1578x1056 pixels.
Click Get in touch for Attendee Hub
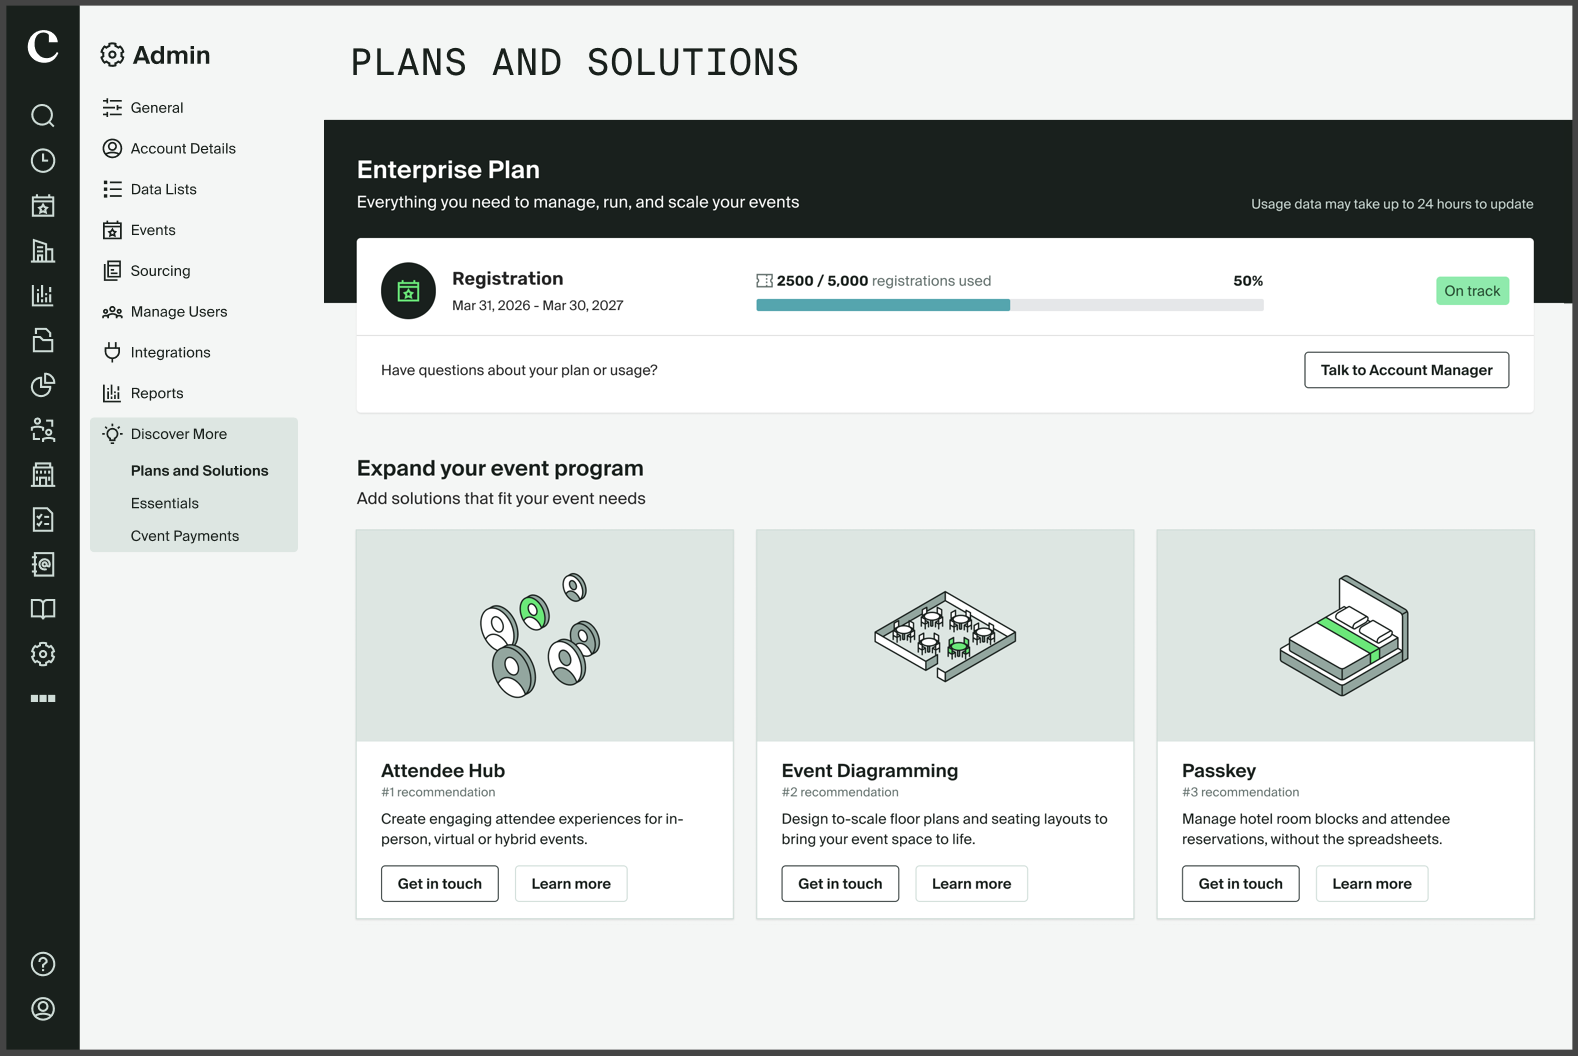(440, 884)
